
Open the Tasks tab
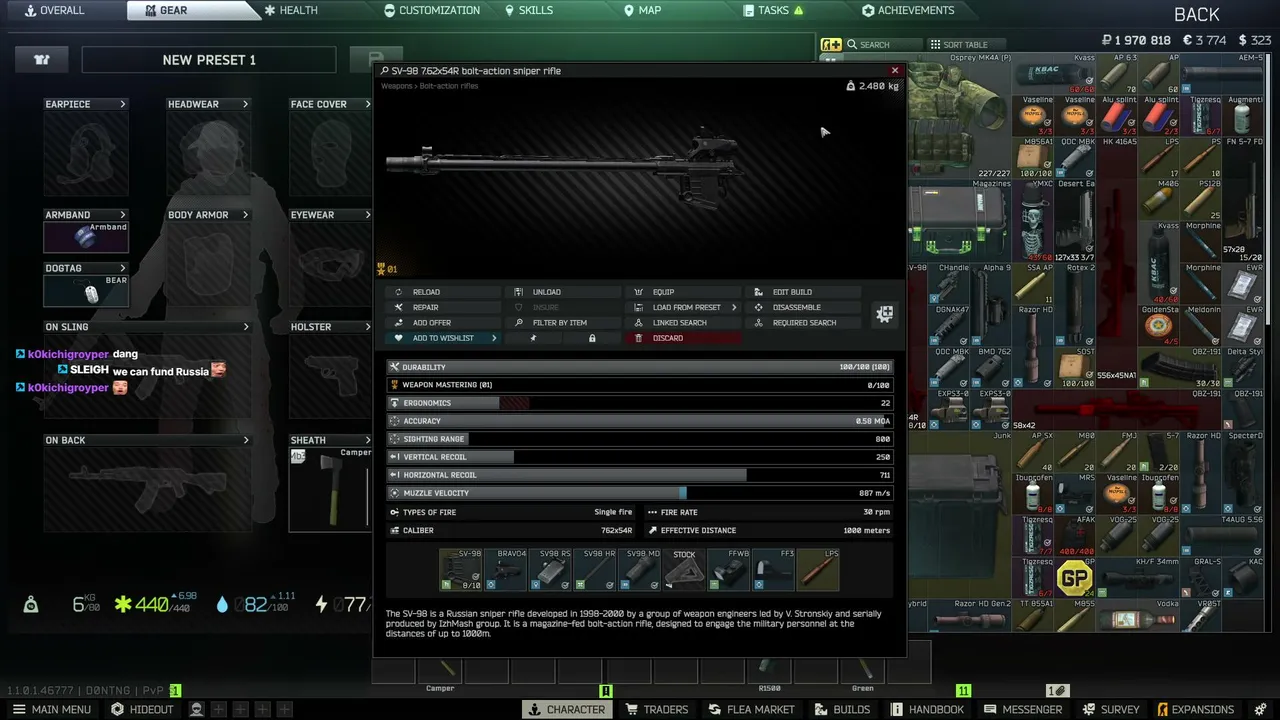point(774,10)
